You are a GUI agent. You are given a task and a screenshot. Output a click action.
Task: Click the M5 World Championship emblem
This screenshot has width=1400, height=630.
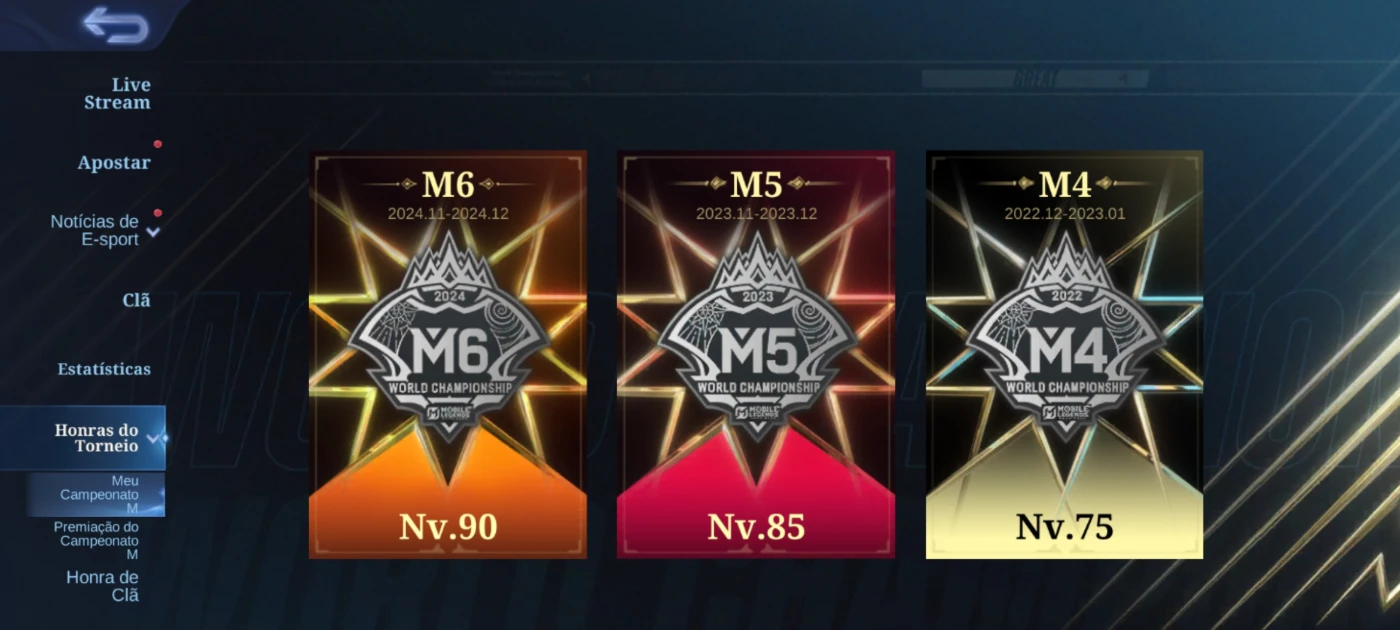pyautogui.click(x=756, y=338)
